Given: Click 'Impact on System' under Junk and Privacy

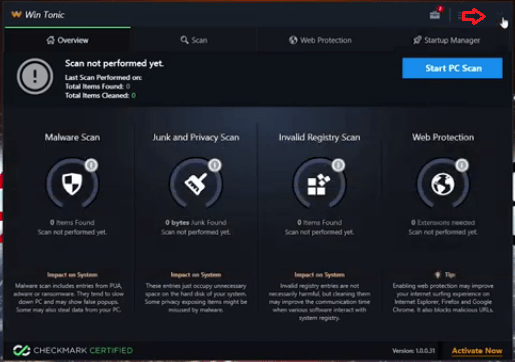Looking at the screenshot, I should pos(196,275).
